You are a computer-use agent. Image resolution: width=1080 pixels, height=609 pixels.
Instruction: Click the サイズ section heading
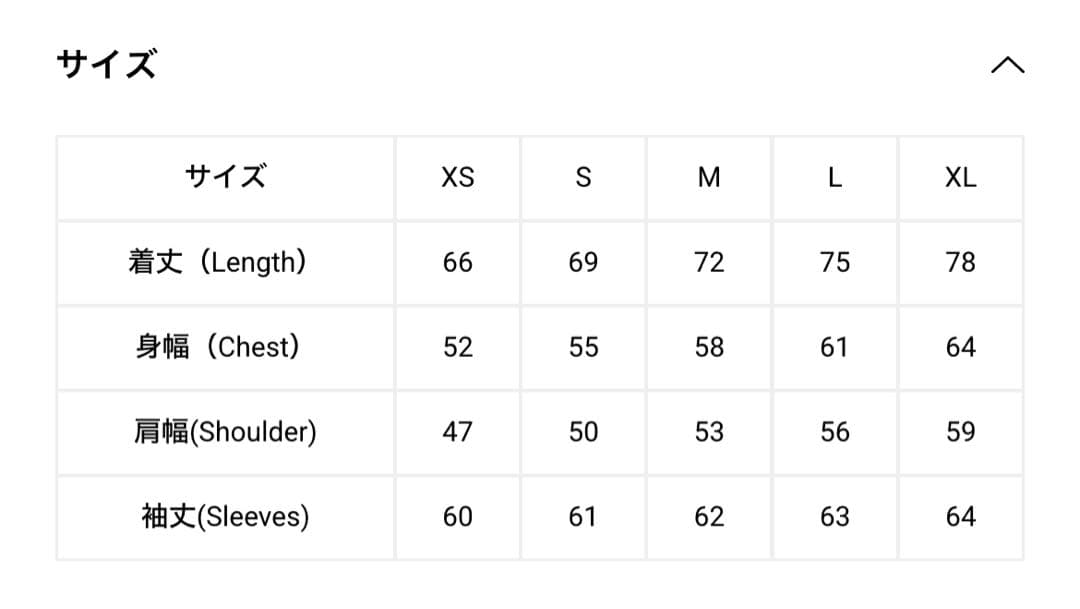(107, 65)
